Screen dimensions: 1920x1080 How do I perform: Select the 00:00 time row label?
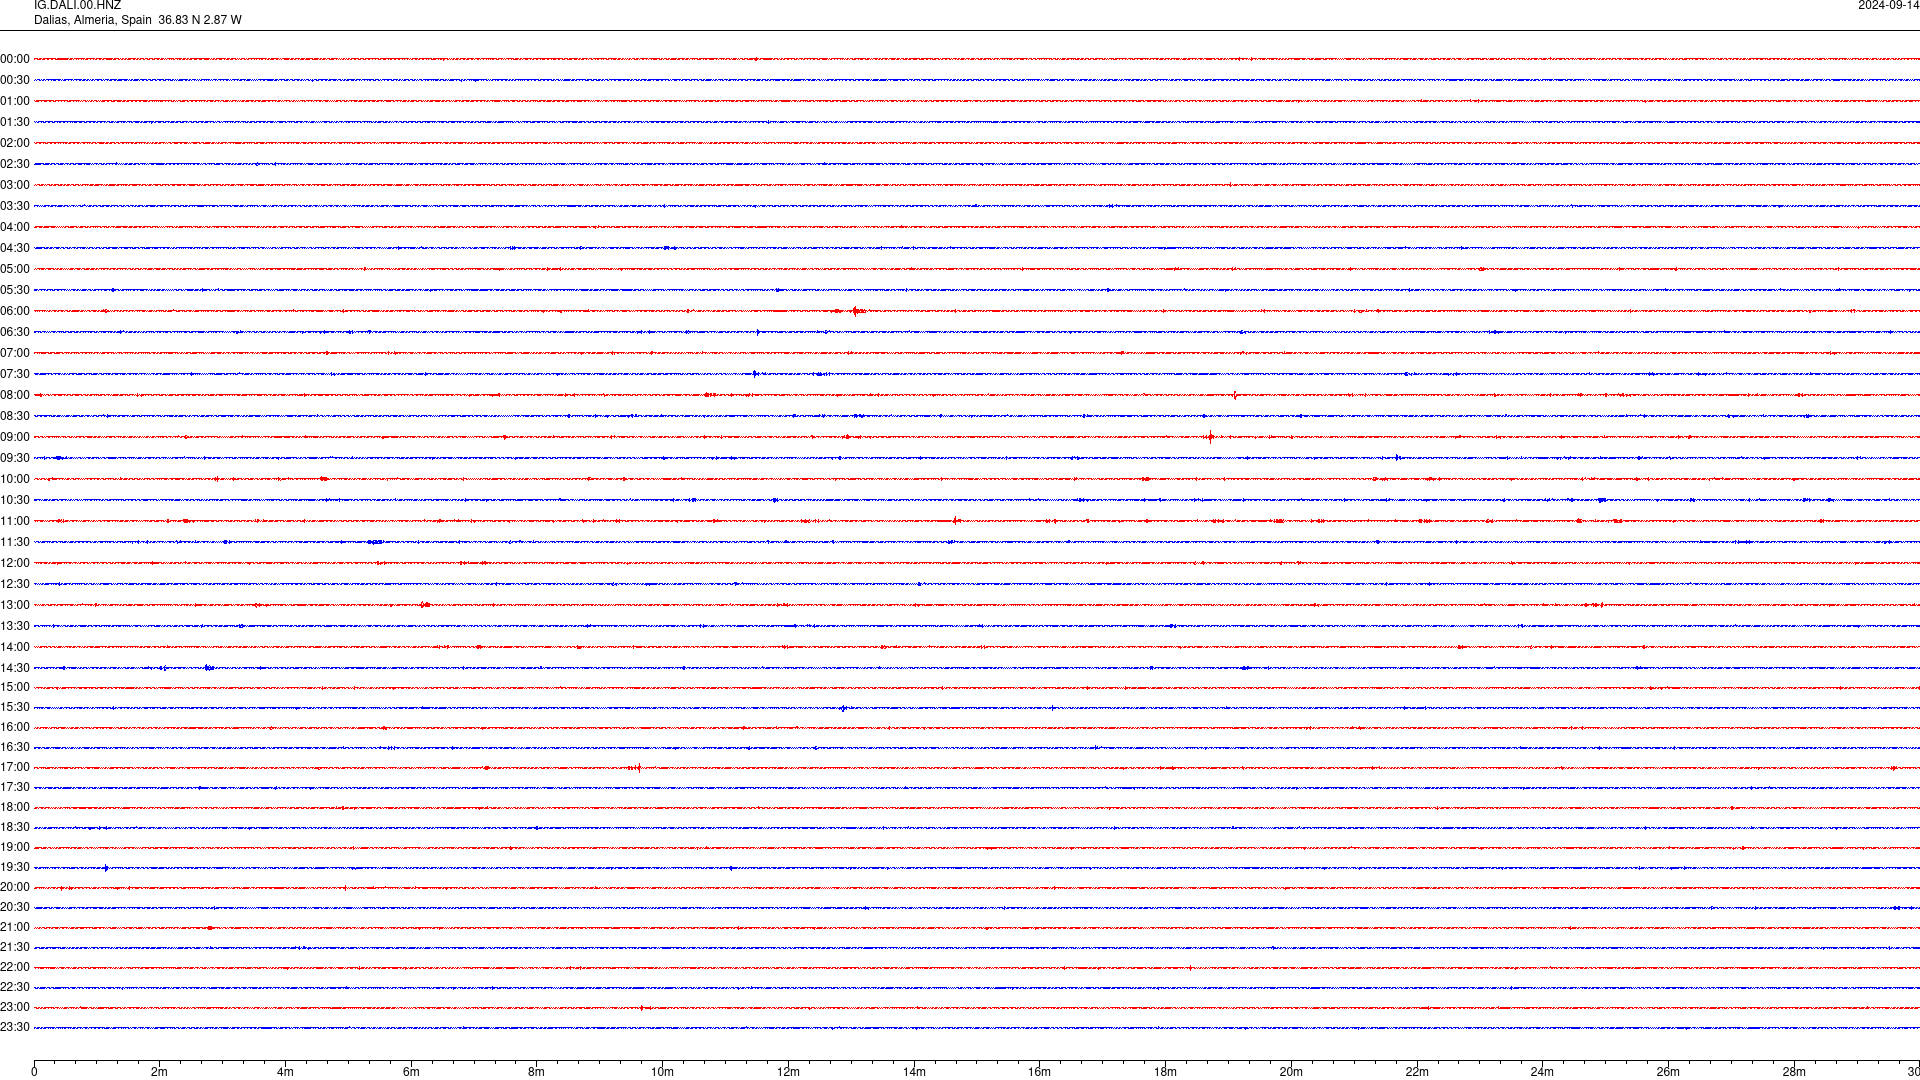15,59
